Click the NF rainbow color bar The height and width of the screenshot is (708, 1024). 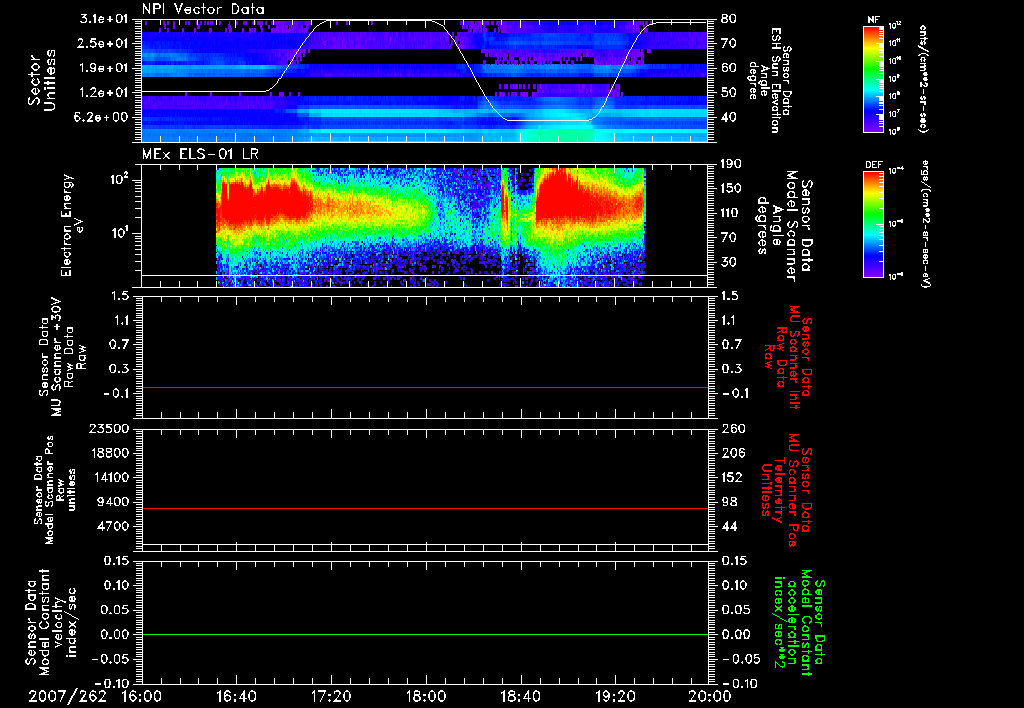point(874,79)
